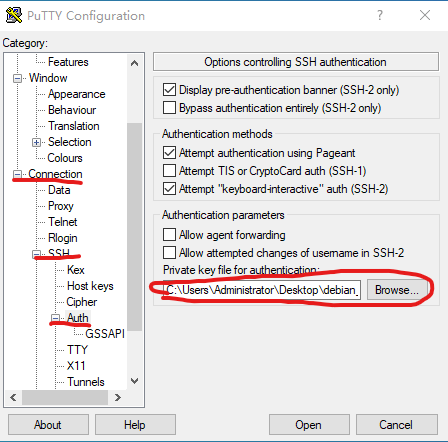Select the Host keys category

90,286
